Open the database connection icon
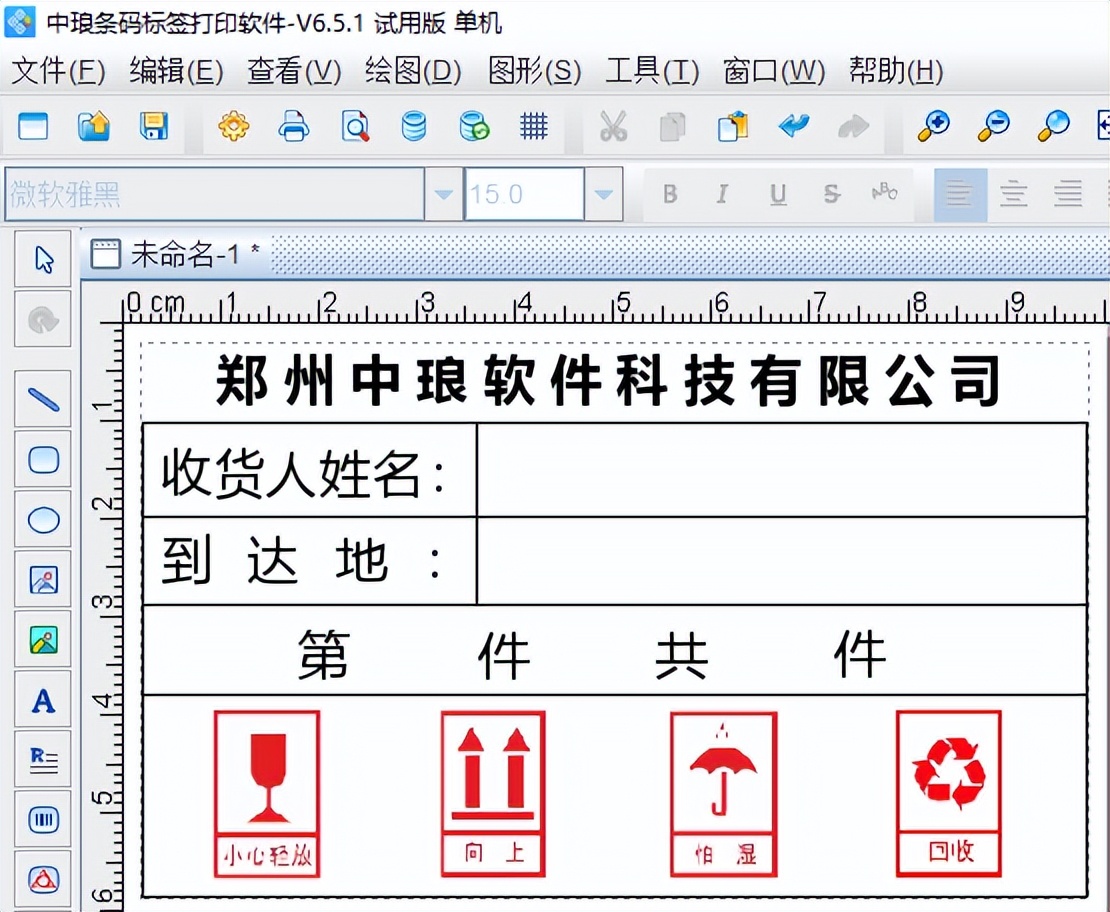Viewport: 1110px width, 912px height. [413, 127]
